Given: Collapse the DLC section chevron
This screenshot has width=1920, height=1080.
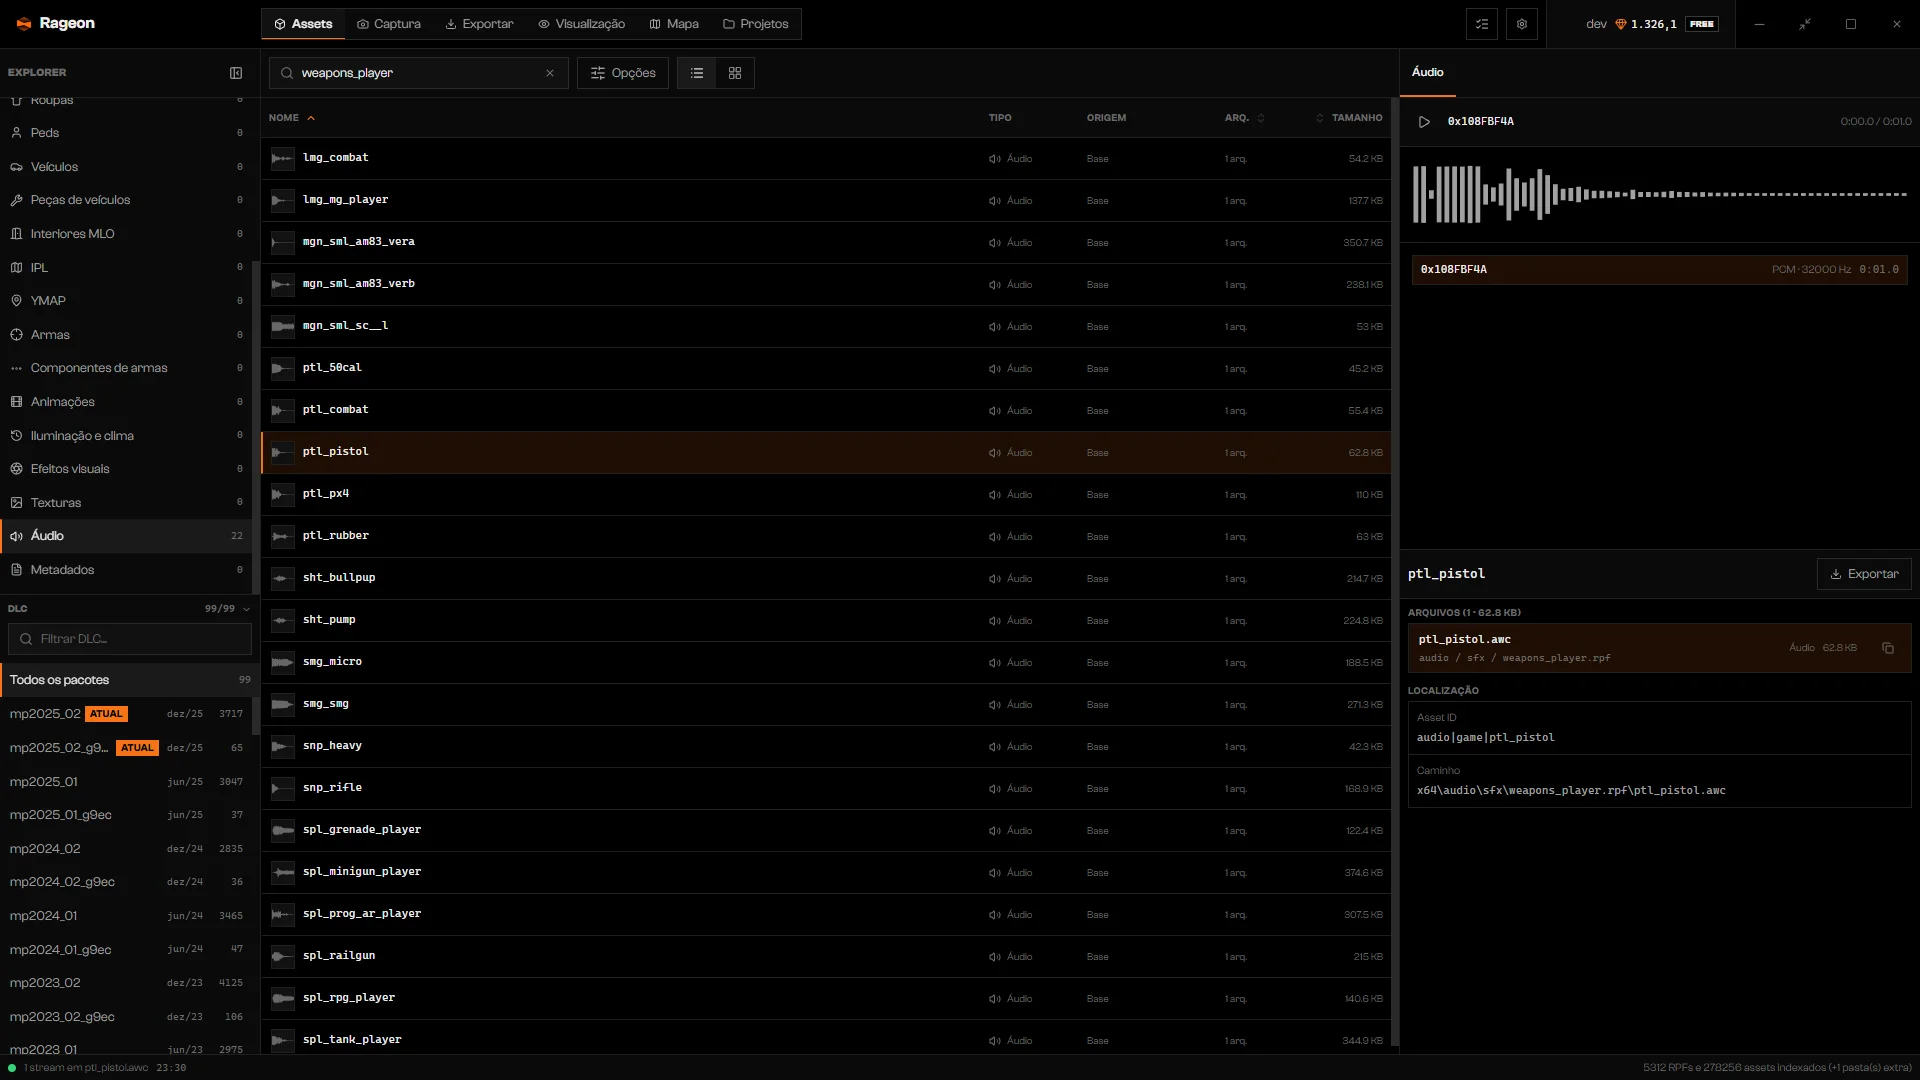Looking at the screenshot, I should [x=246, y=609].
